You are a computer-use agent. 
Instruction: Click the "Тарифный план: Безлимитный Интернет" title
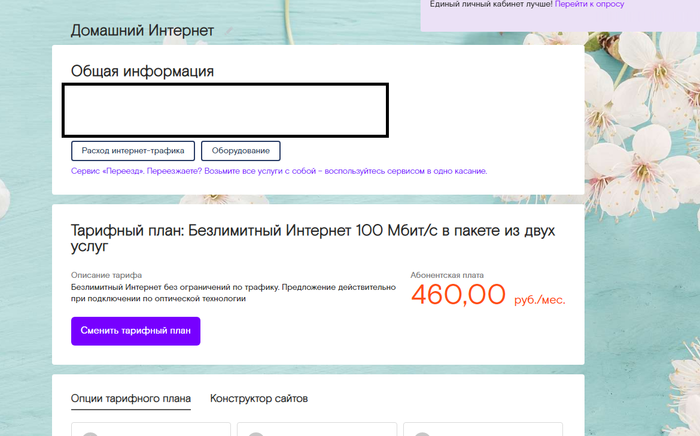312,238
